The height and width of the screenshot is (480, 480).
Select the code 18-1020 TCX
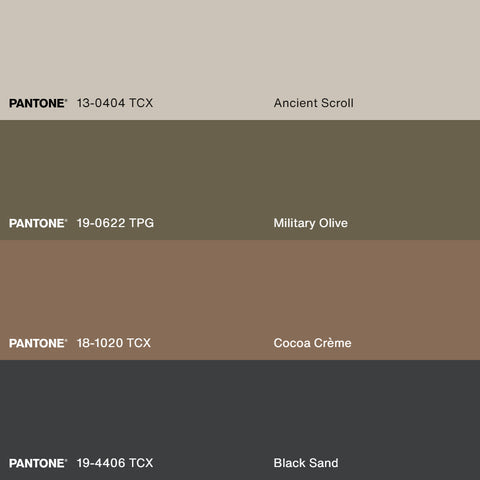[114, 343]
